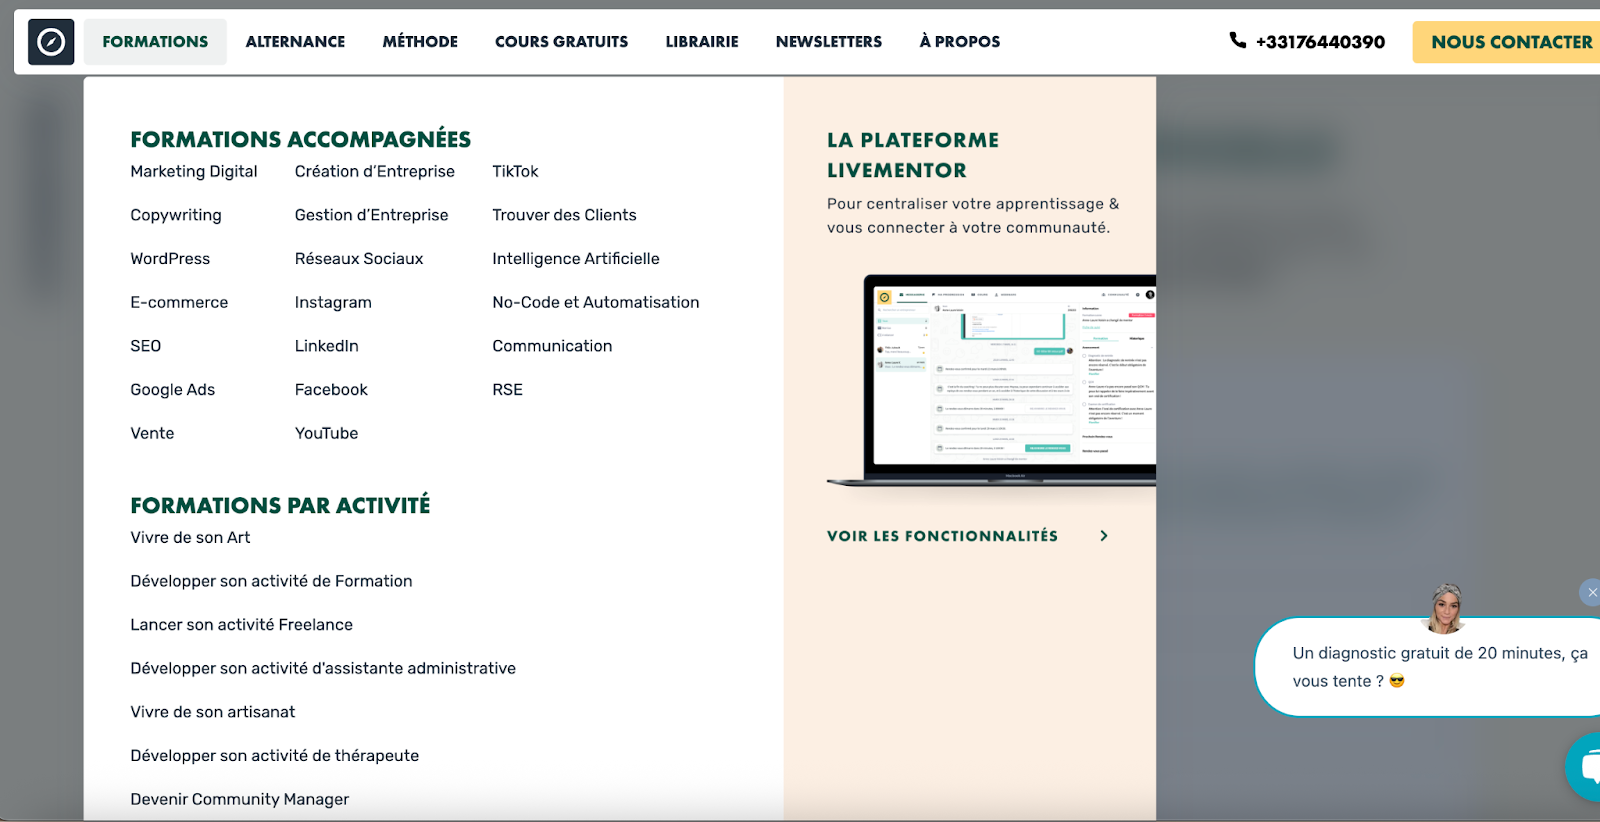Click the Formations Accompagnées heading
Viewport: 1600px width, 822px height.
(301, 139)
